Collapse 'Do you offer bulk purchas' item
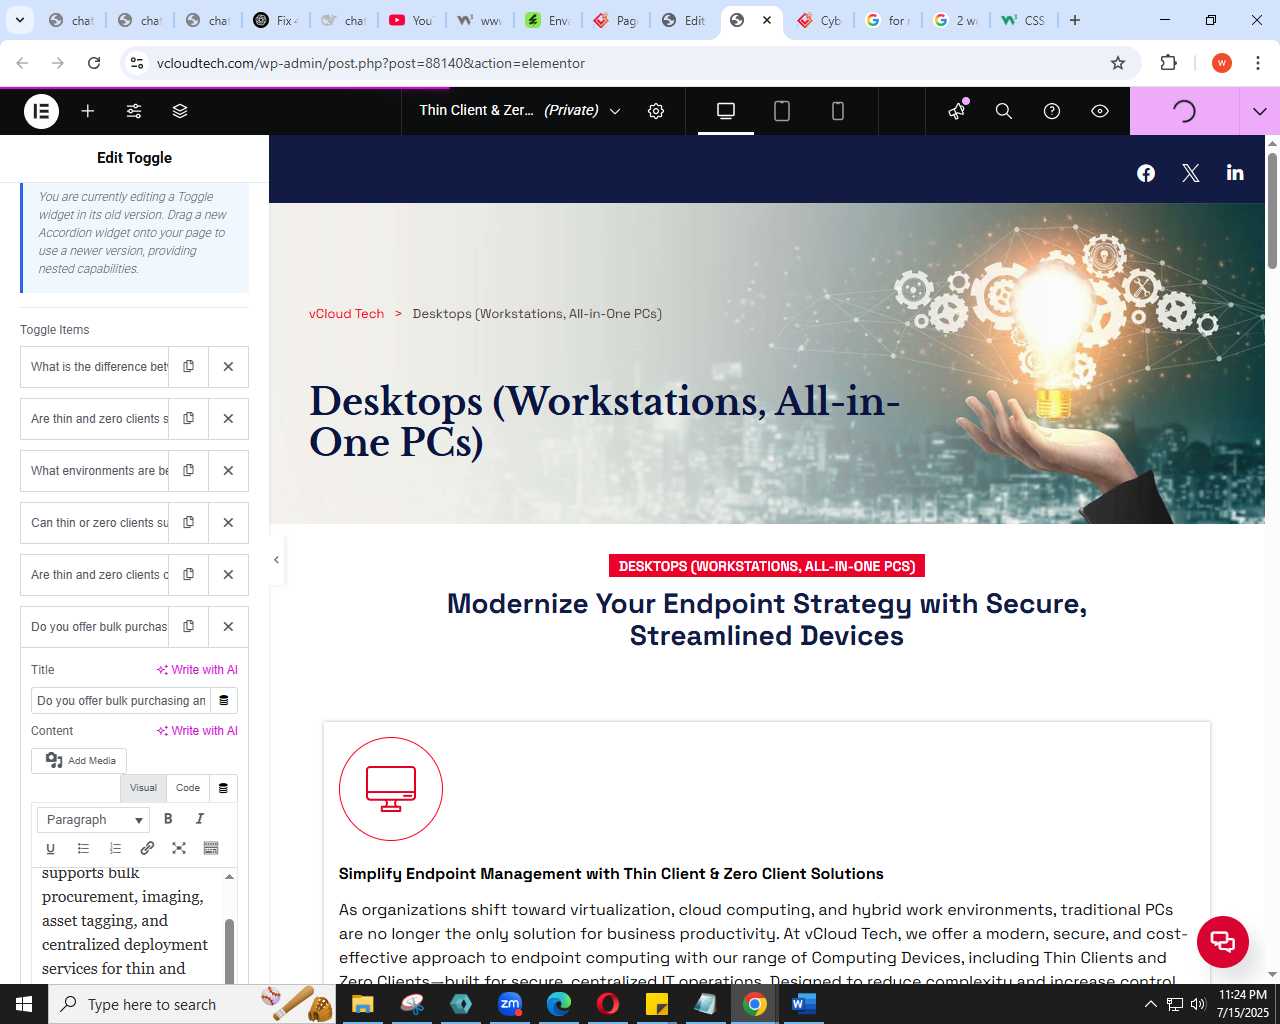Viewport: 1280px width, 1024px height. point(95,627)
